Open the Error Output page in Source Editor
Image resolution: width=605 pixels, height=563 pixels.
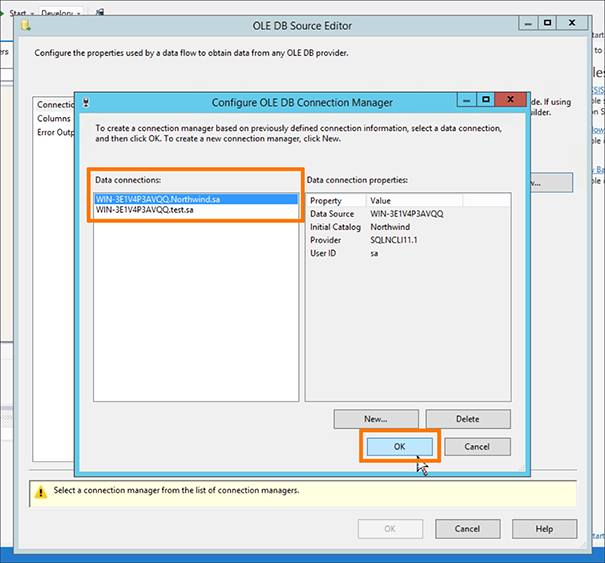(55, 132)
